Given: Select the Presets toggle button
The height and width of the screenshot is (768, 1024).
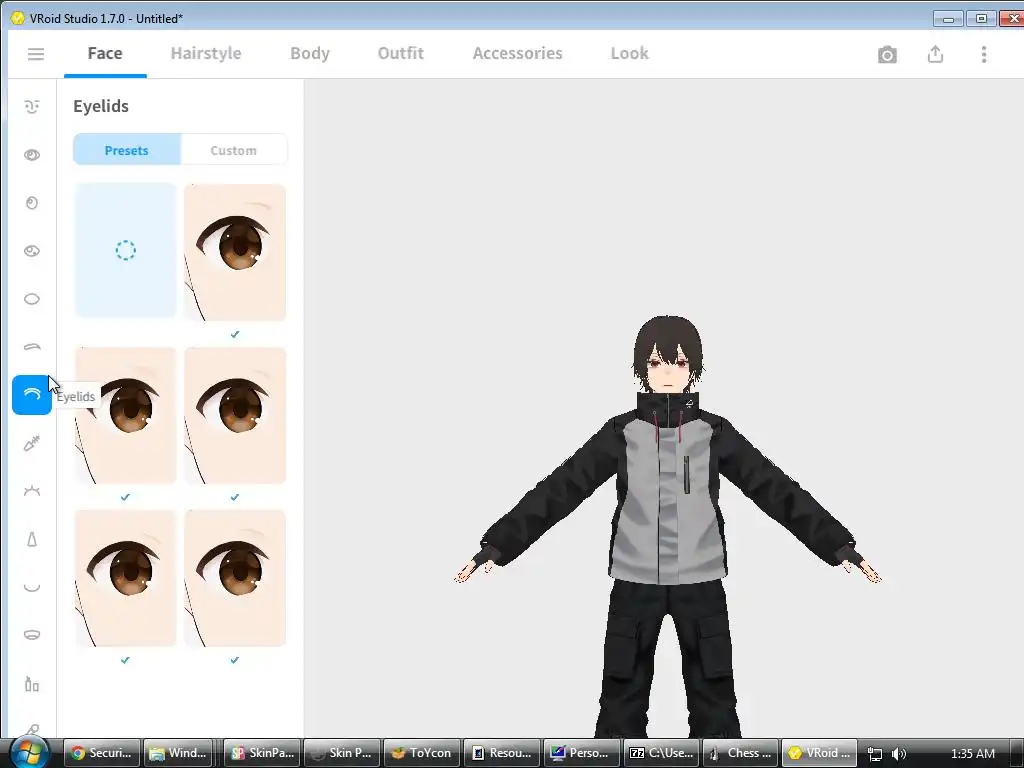Looking at the screenshot, I should click(x=127, y=150).
